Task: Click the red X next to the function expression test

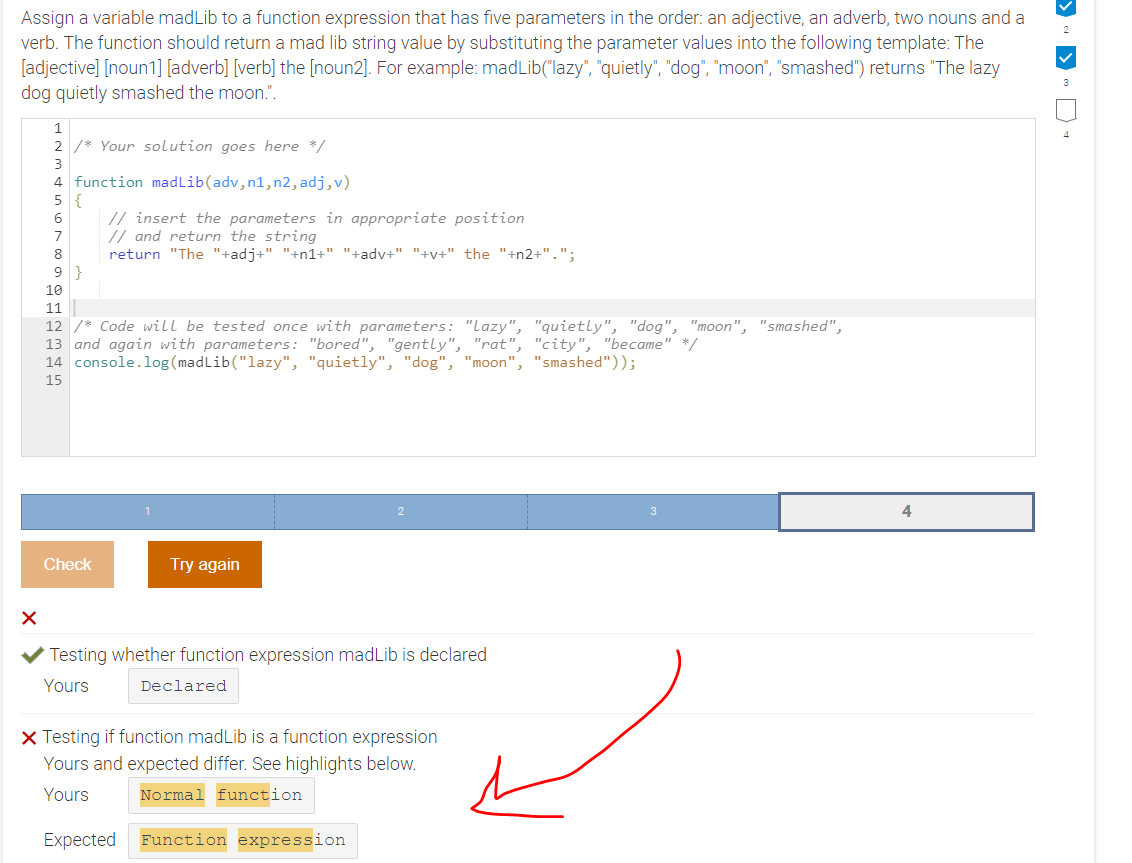Action: tap(31, 737)
